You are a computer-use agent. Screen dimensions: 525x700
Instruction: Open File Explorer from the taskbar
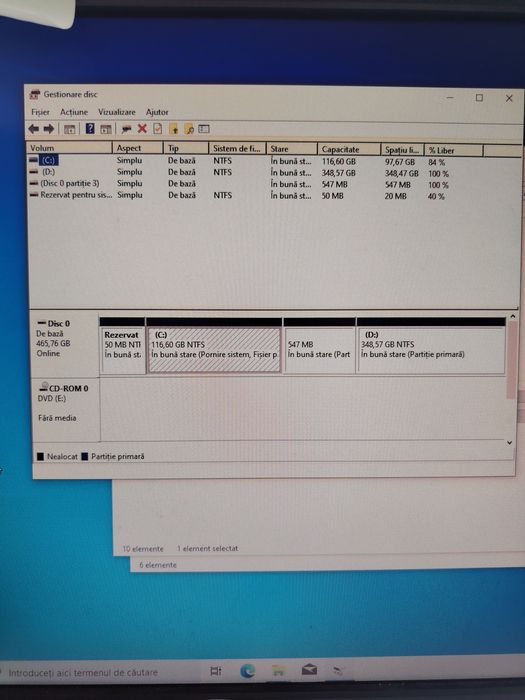click(x=279, y=671)
